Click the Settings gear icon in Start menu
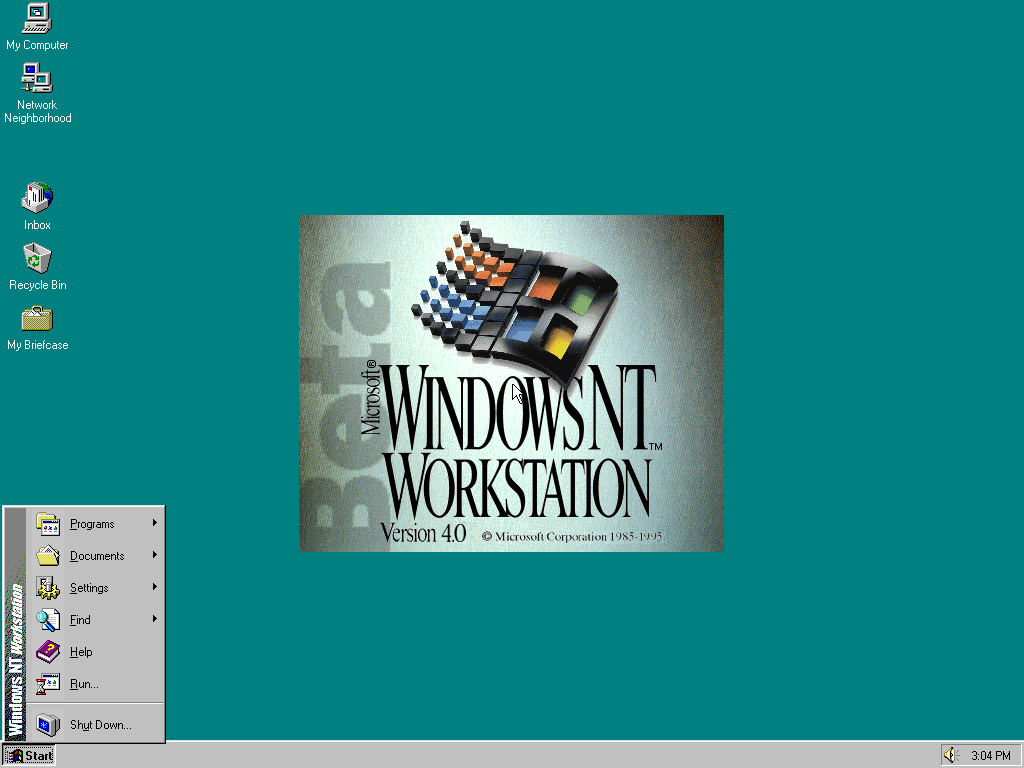 (48, 588)
